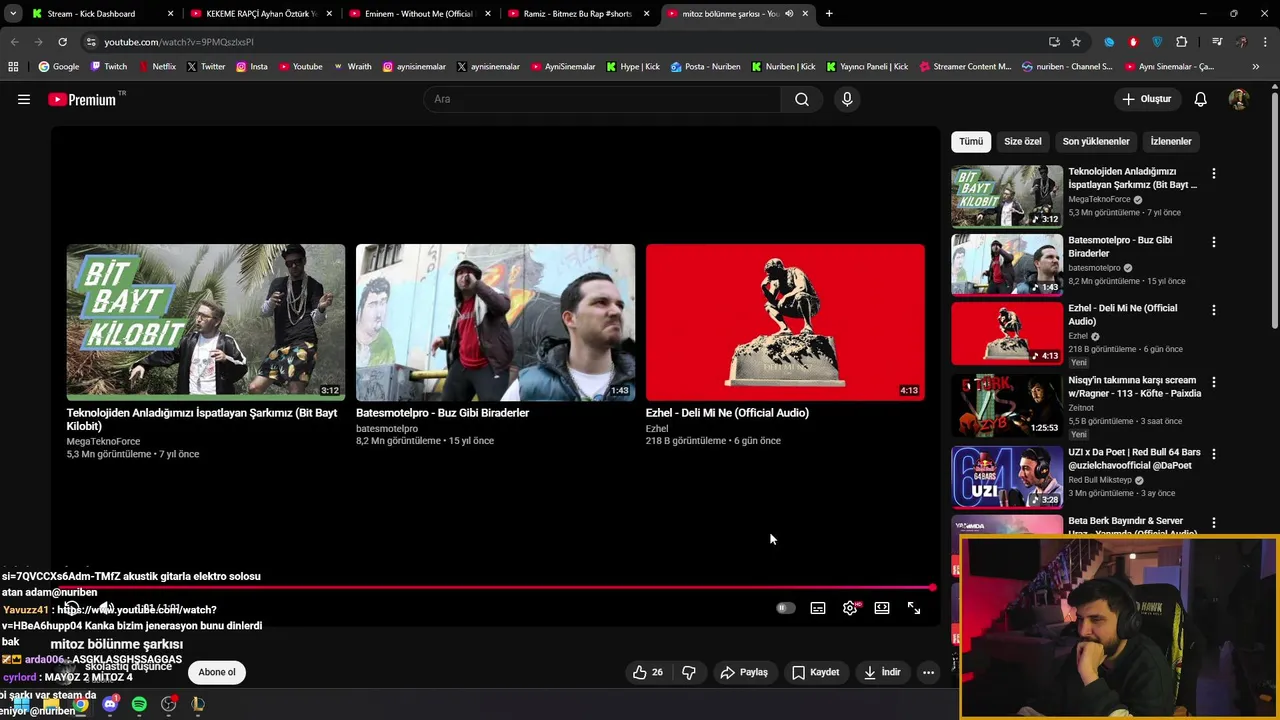Image resolution: width=1280 pixels, height=720 pixels.
Task: Open Twitch bookmark in bookmarks bar
Action: (109, 67)
